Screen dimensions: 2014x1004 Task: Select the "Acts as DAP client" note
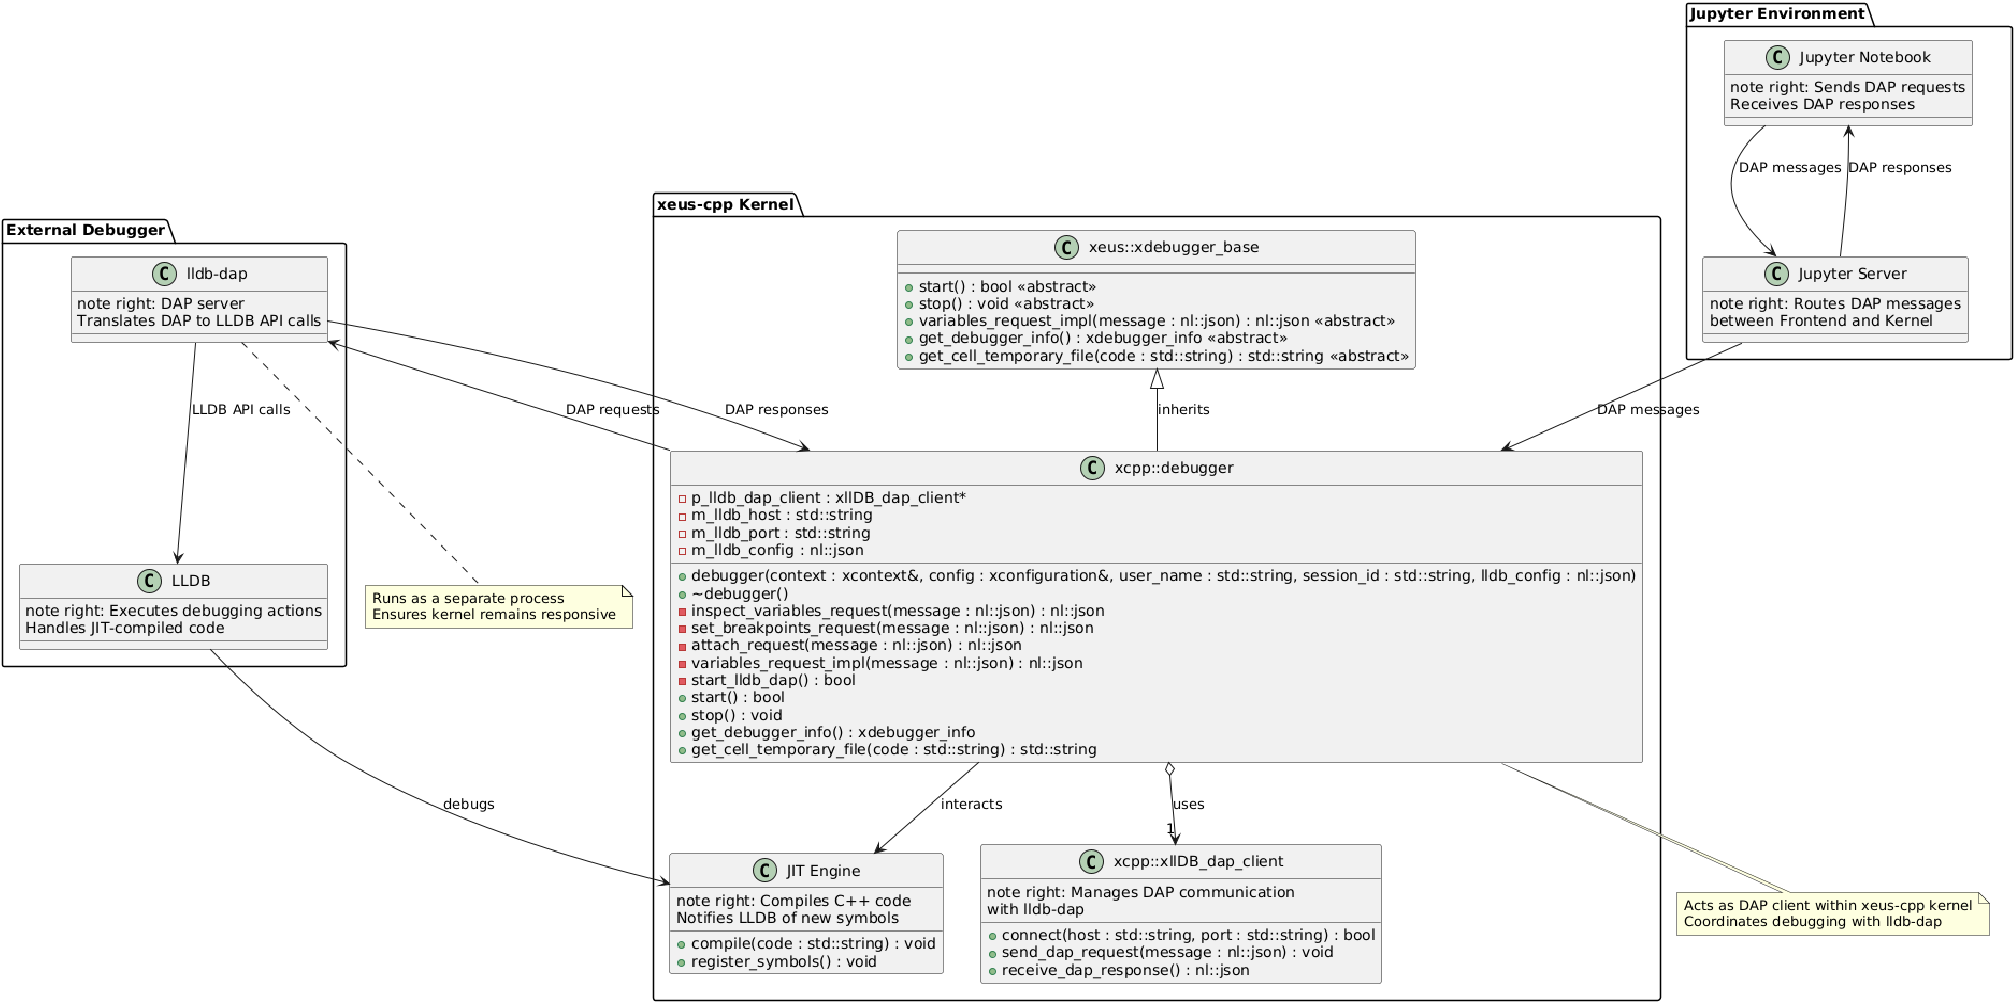(1832, 914)
